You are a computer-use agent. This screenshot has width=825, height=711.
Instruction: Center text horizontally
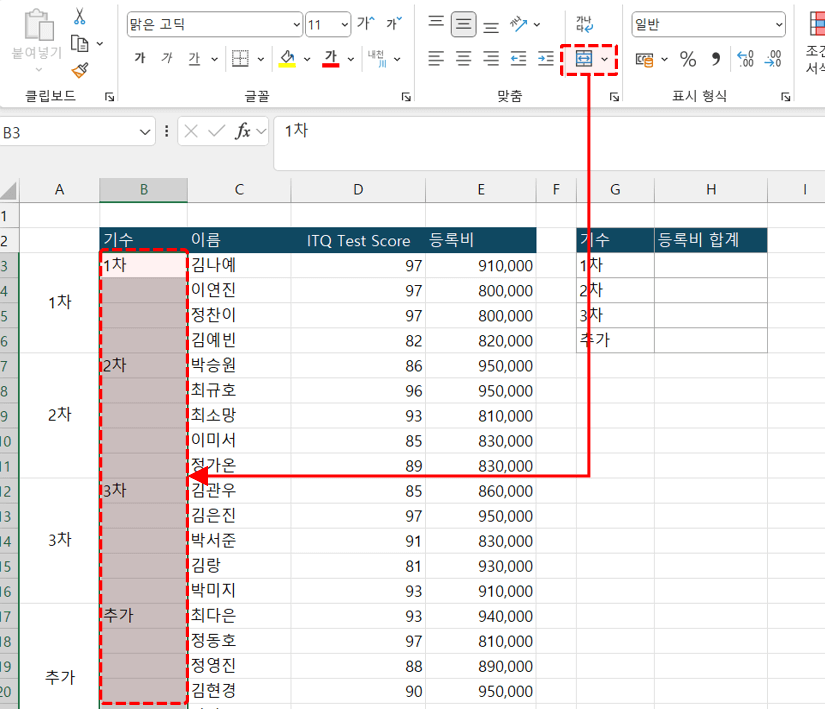pos(463,58)
